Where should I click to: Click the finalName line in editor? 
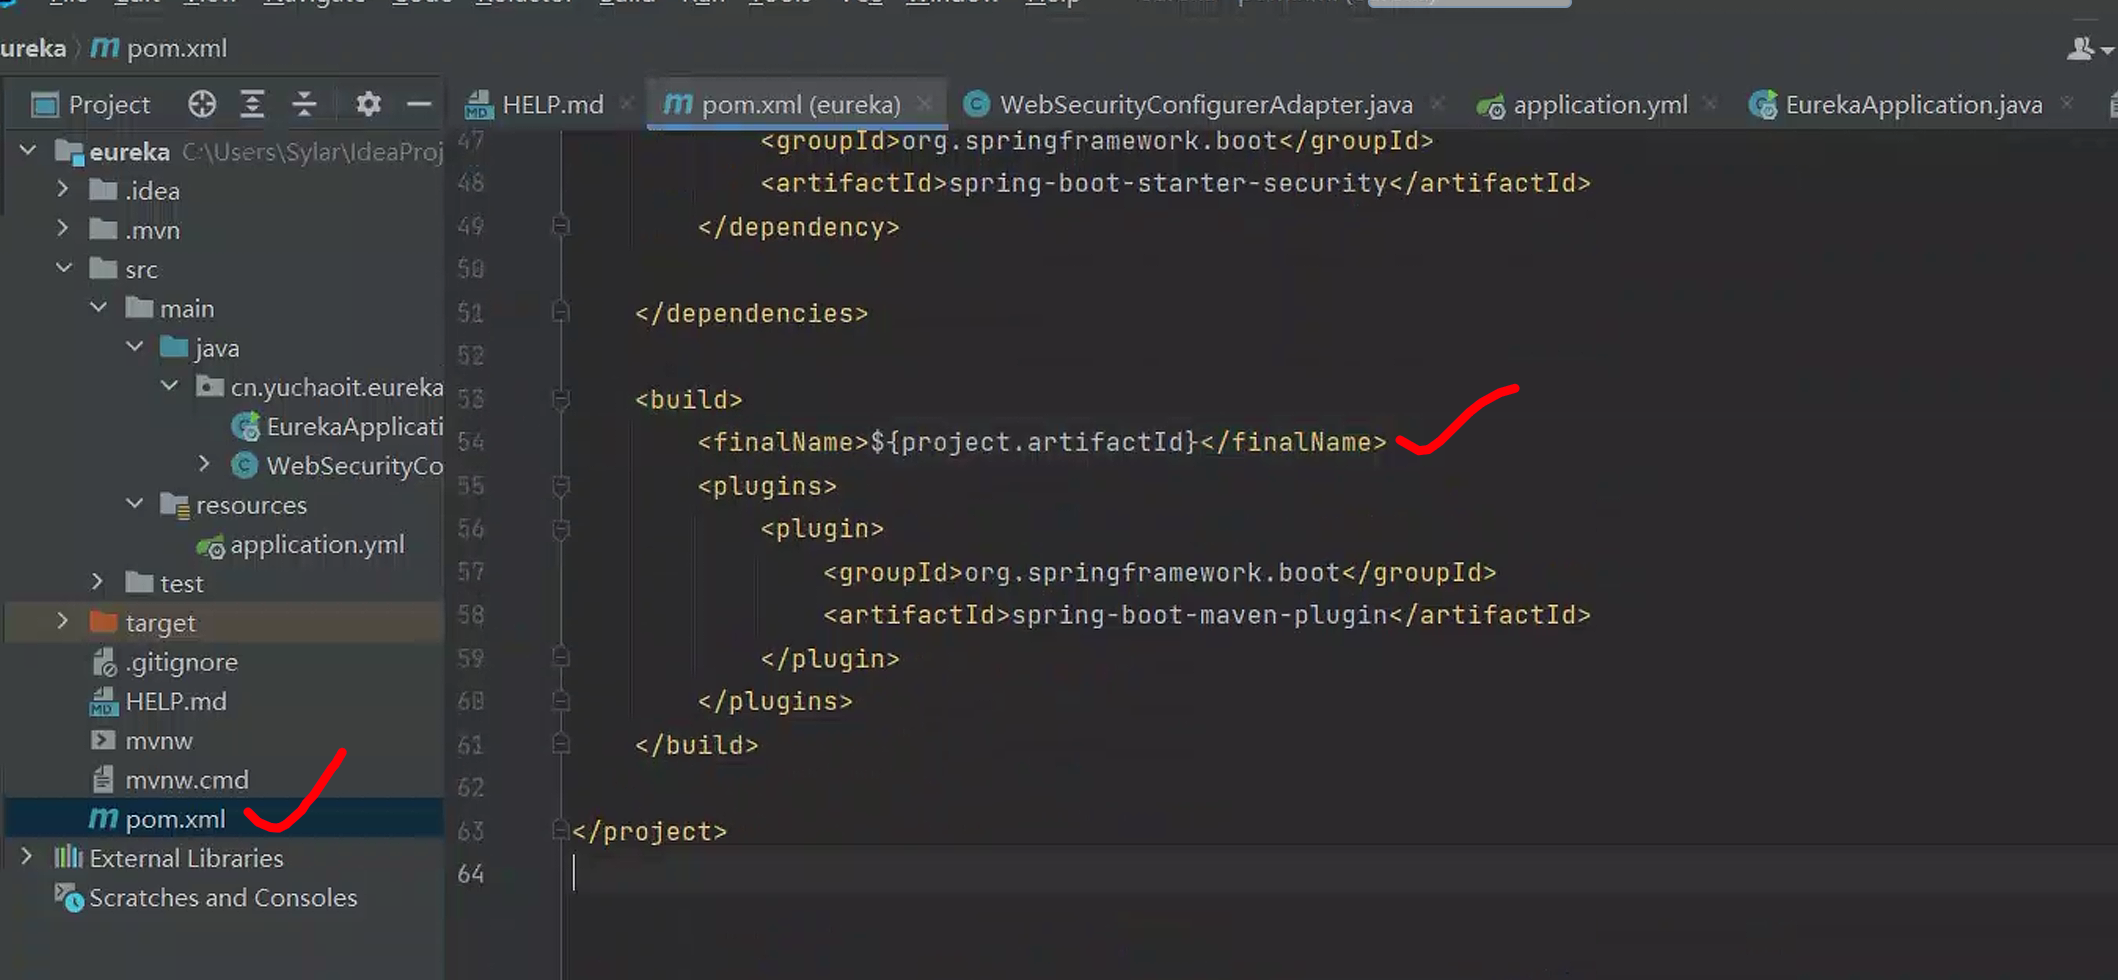(x=1040, y=442)
